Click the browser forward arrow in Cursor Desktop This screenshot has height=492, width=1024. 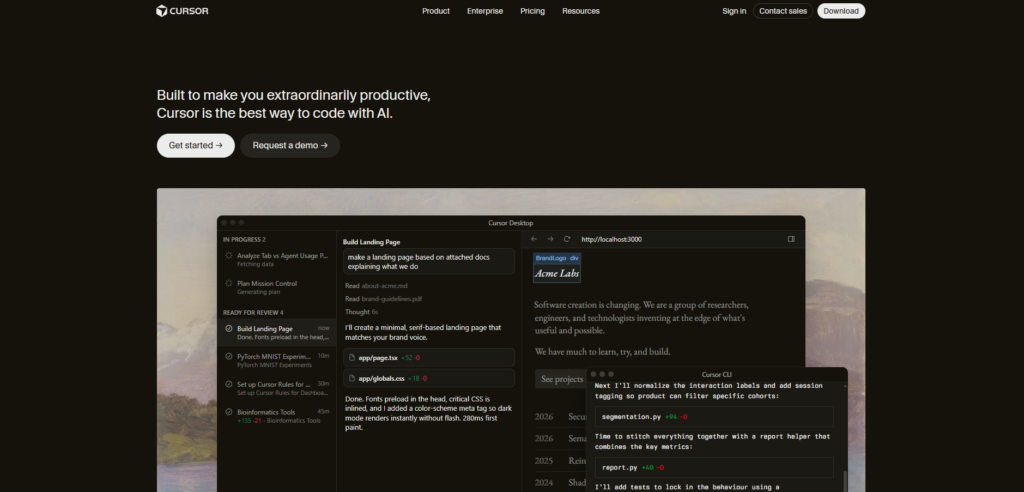pos(550,239)
